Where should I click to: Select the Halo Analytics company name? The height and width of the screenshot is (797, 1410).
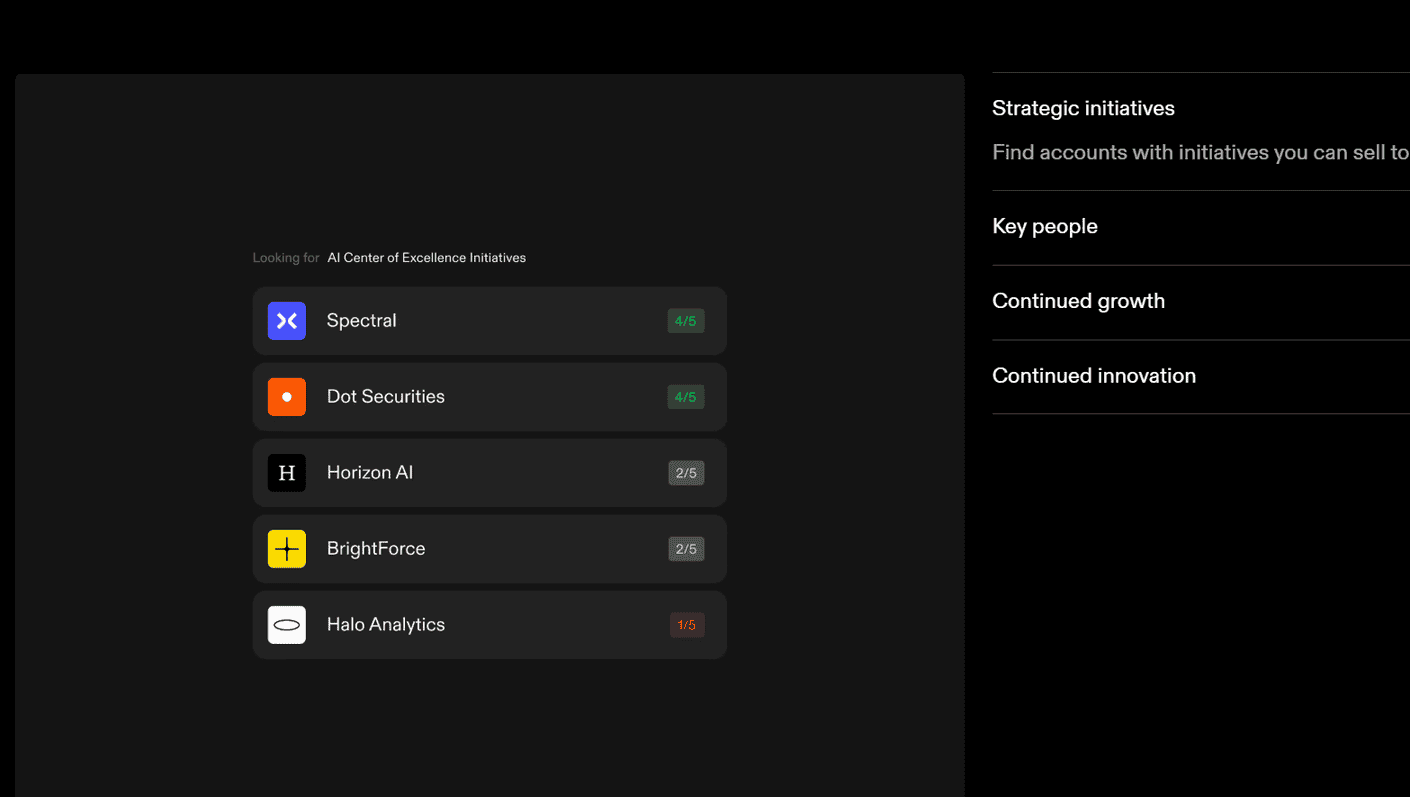[x=385, y=625]
